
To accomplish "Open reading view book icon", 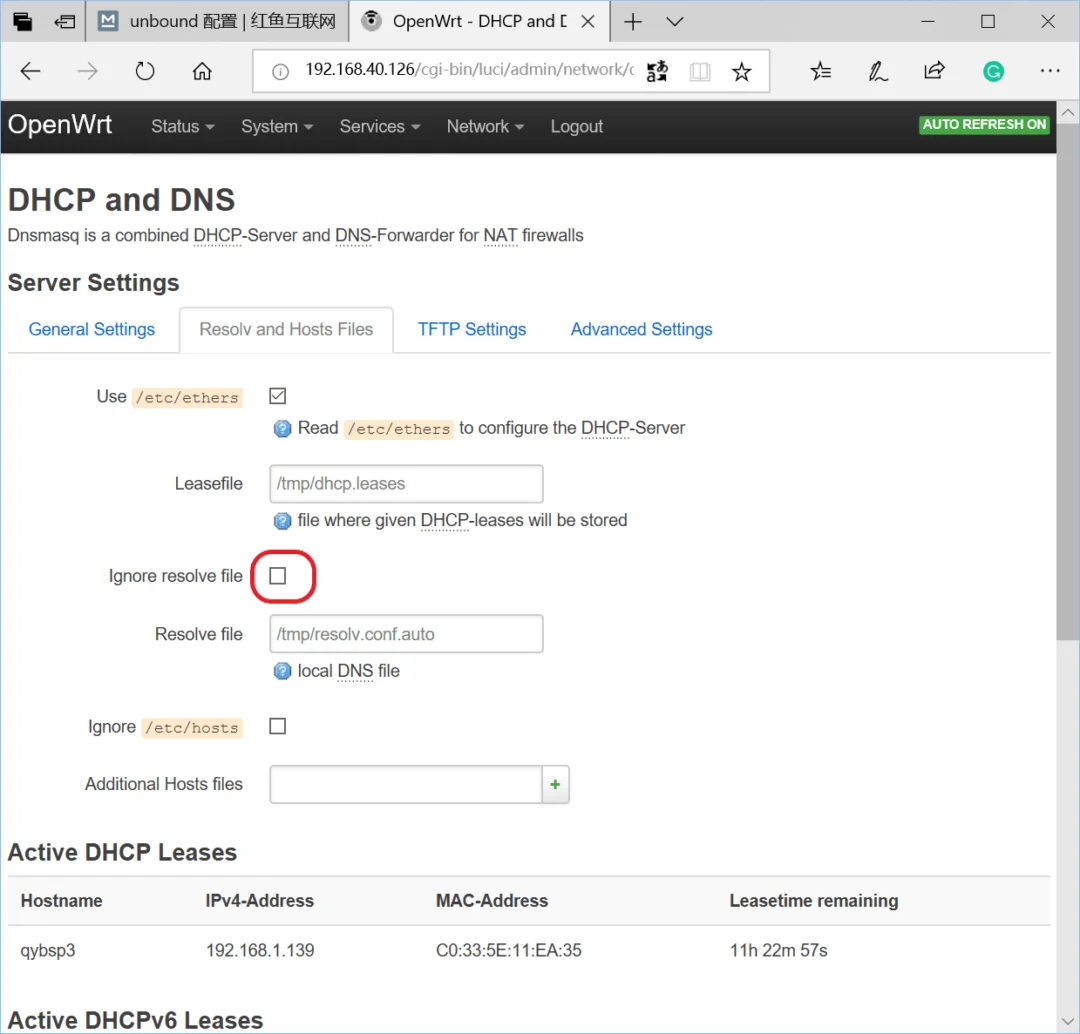I will pos(699,71).
